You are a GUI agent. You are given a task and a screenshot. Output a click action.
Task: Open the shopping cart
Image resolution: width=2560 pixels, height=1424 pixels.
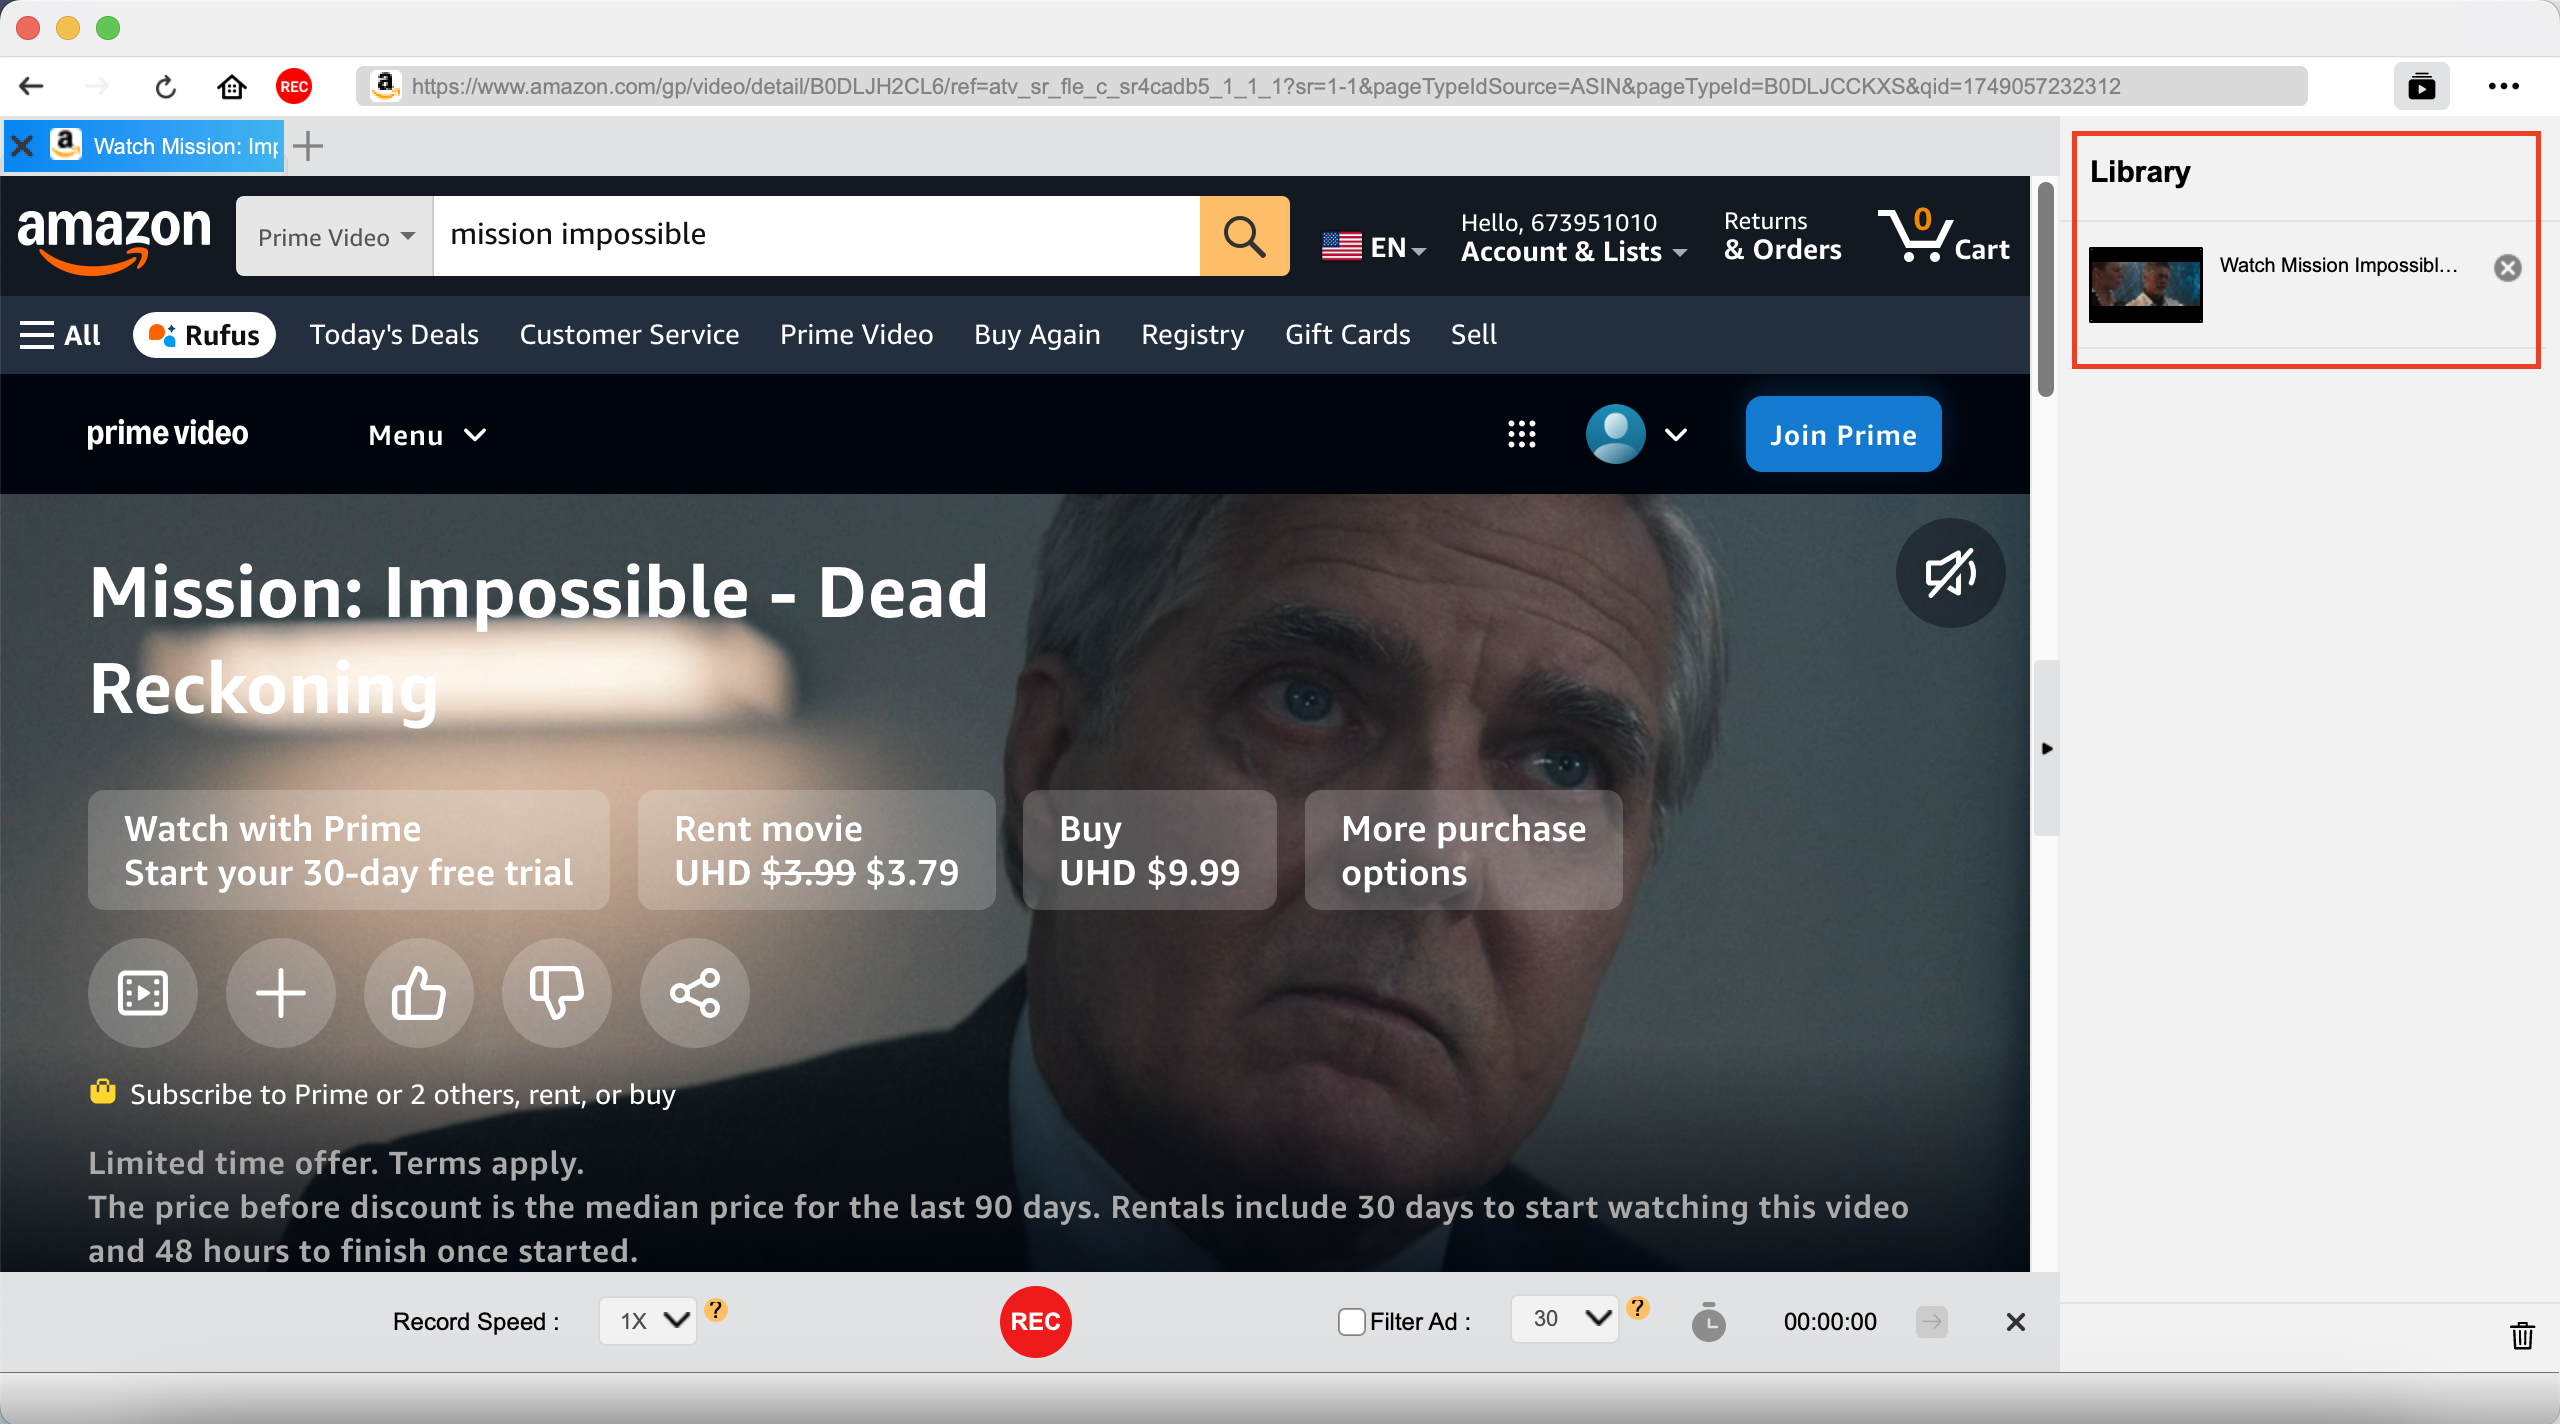click(x=1942, y=236)
